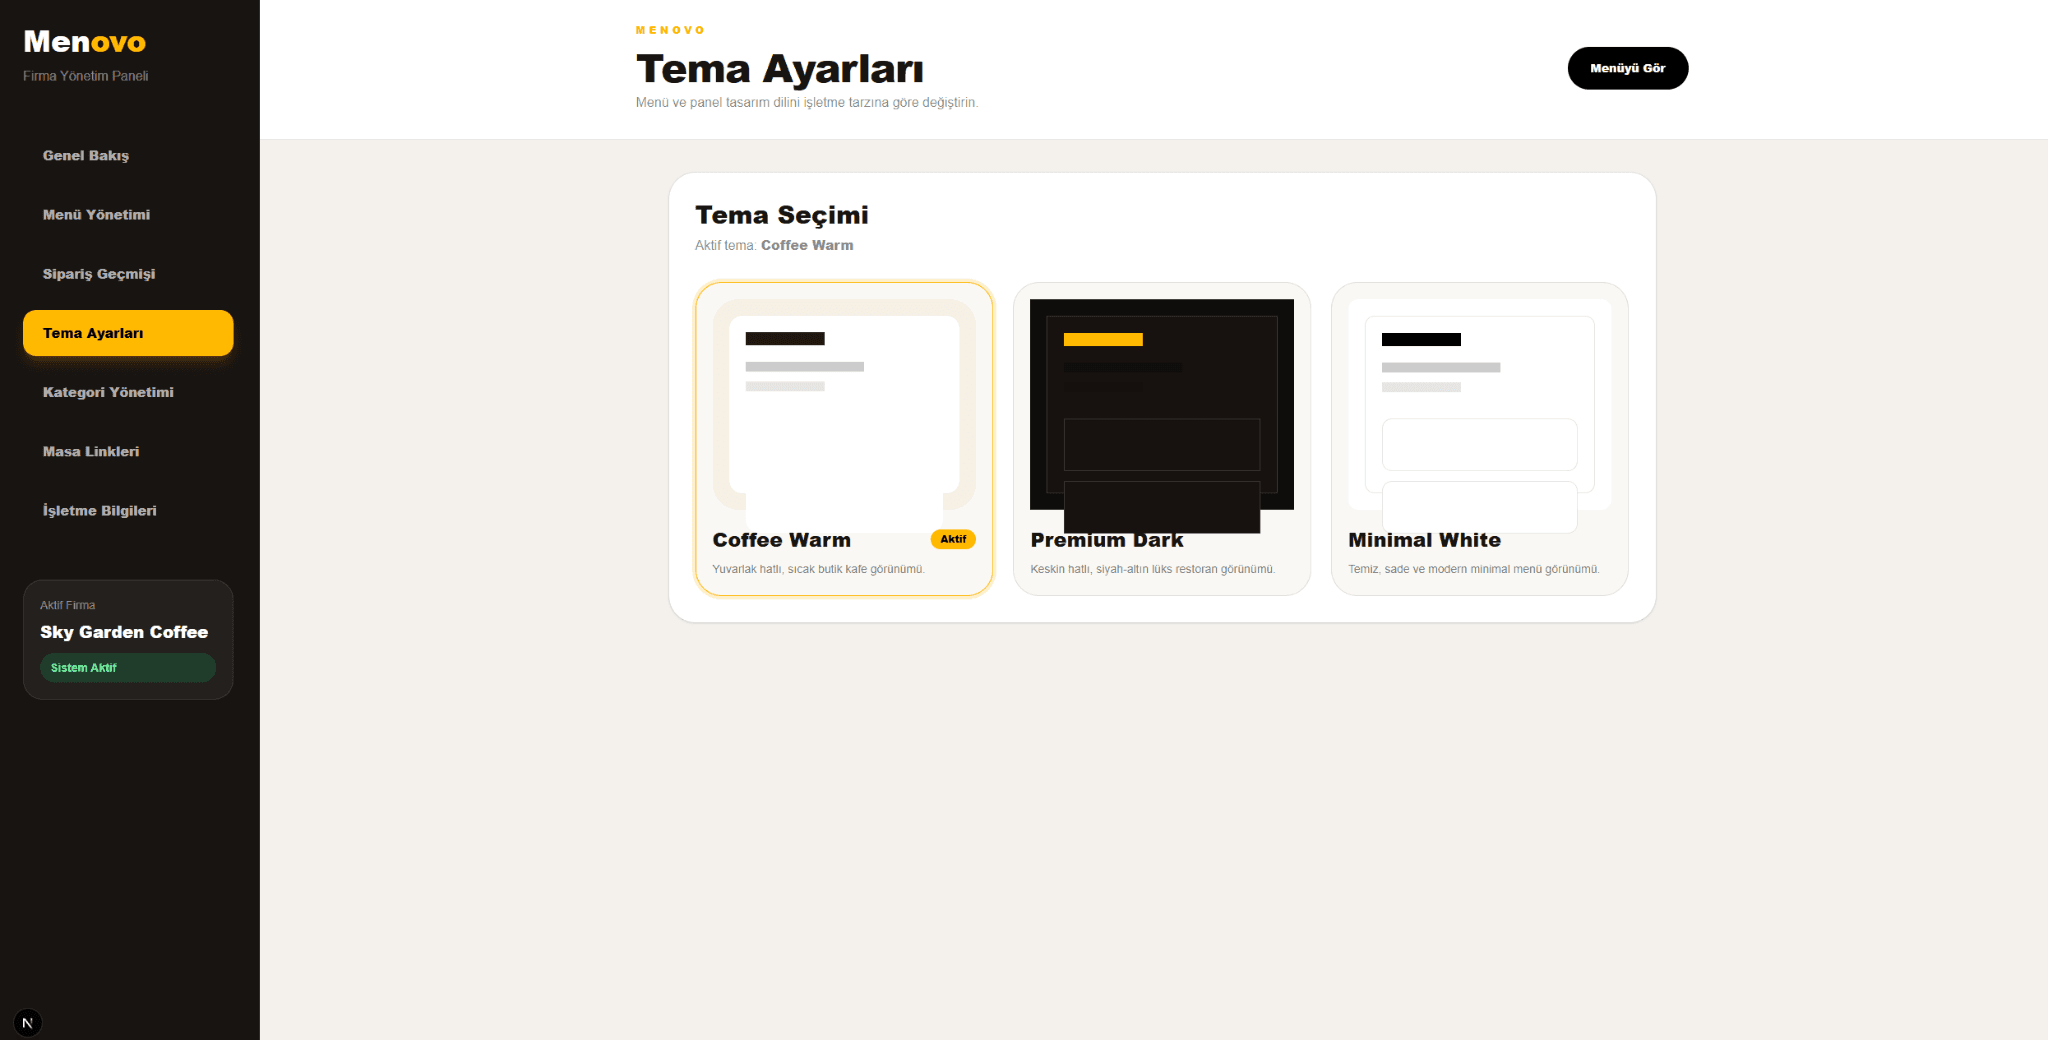Choose the Premium Dark theme card
The width and height of the screenshot is (2048, 1040).
(x=1161, y=439)
